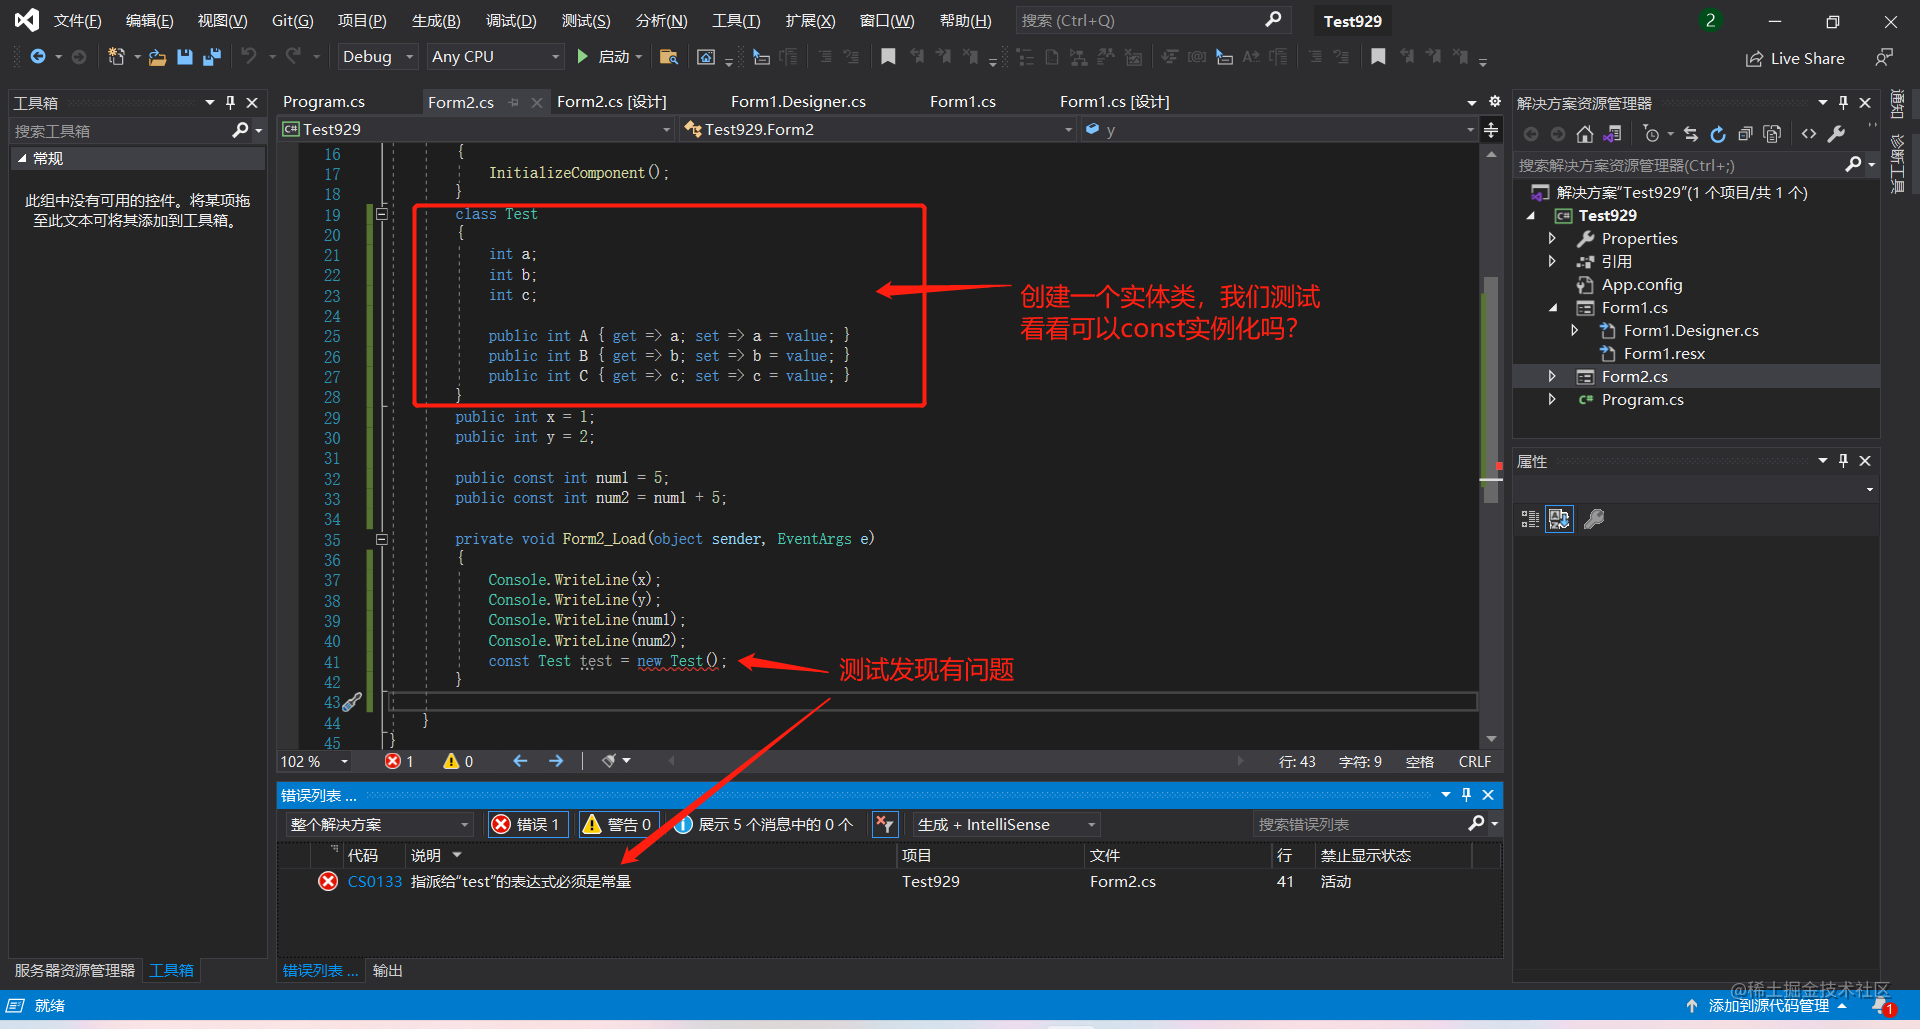This screenshot has width=1920, height=1029.
Task: Click the find in files icon
Action: (669, 57)
